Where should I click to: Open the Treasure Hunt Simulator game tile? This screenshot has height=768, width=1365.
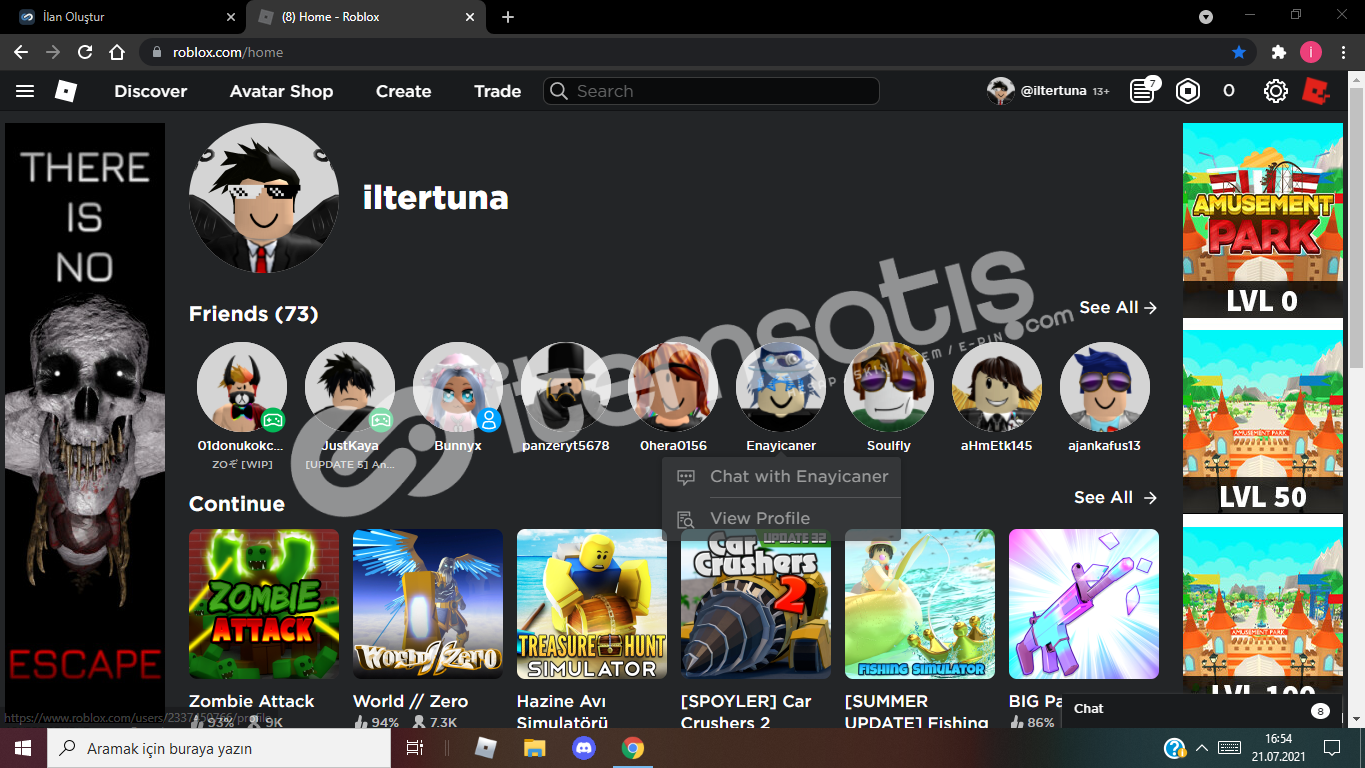592,604
